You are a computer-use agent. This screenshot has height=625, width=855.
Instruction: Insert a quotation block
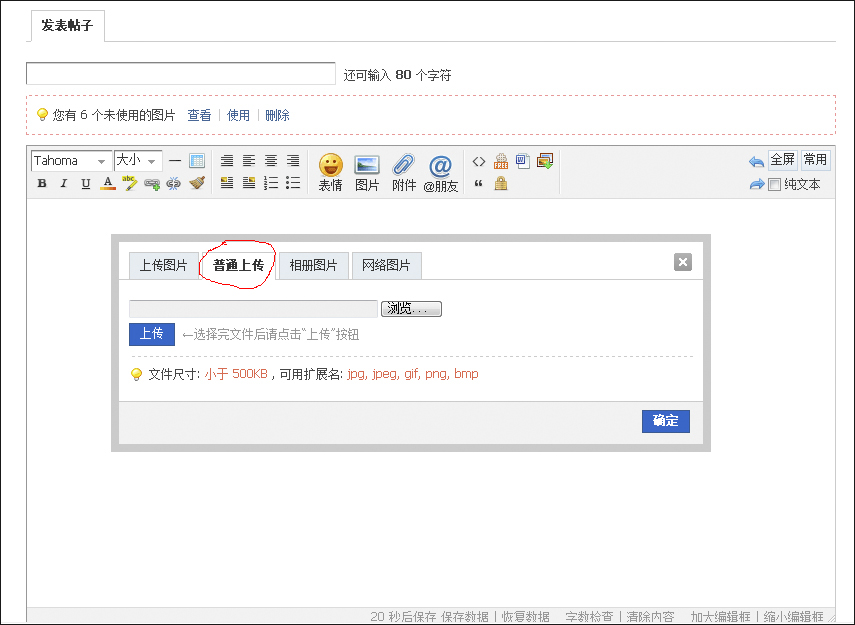479,184
